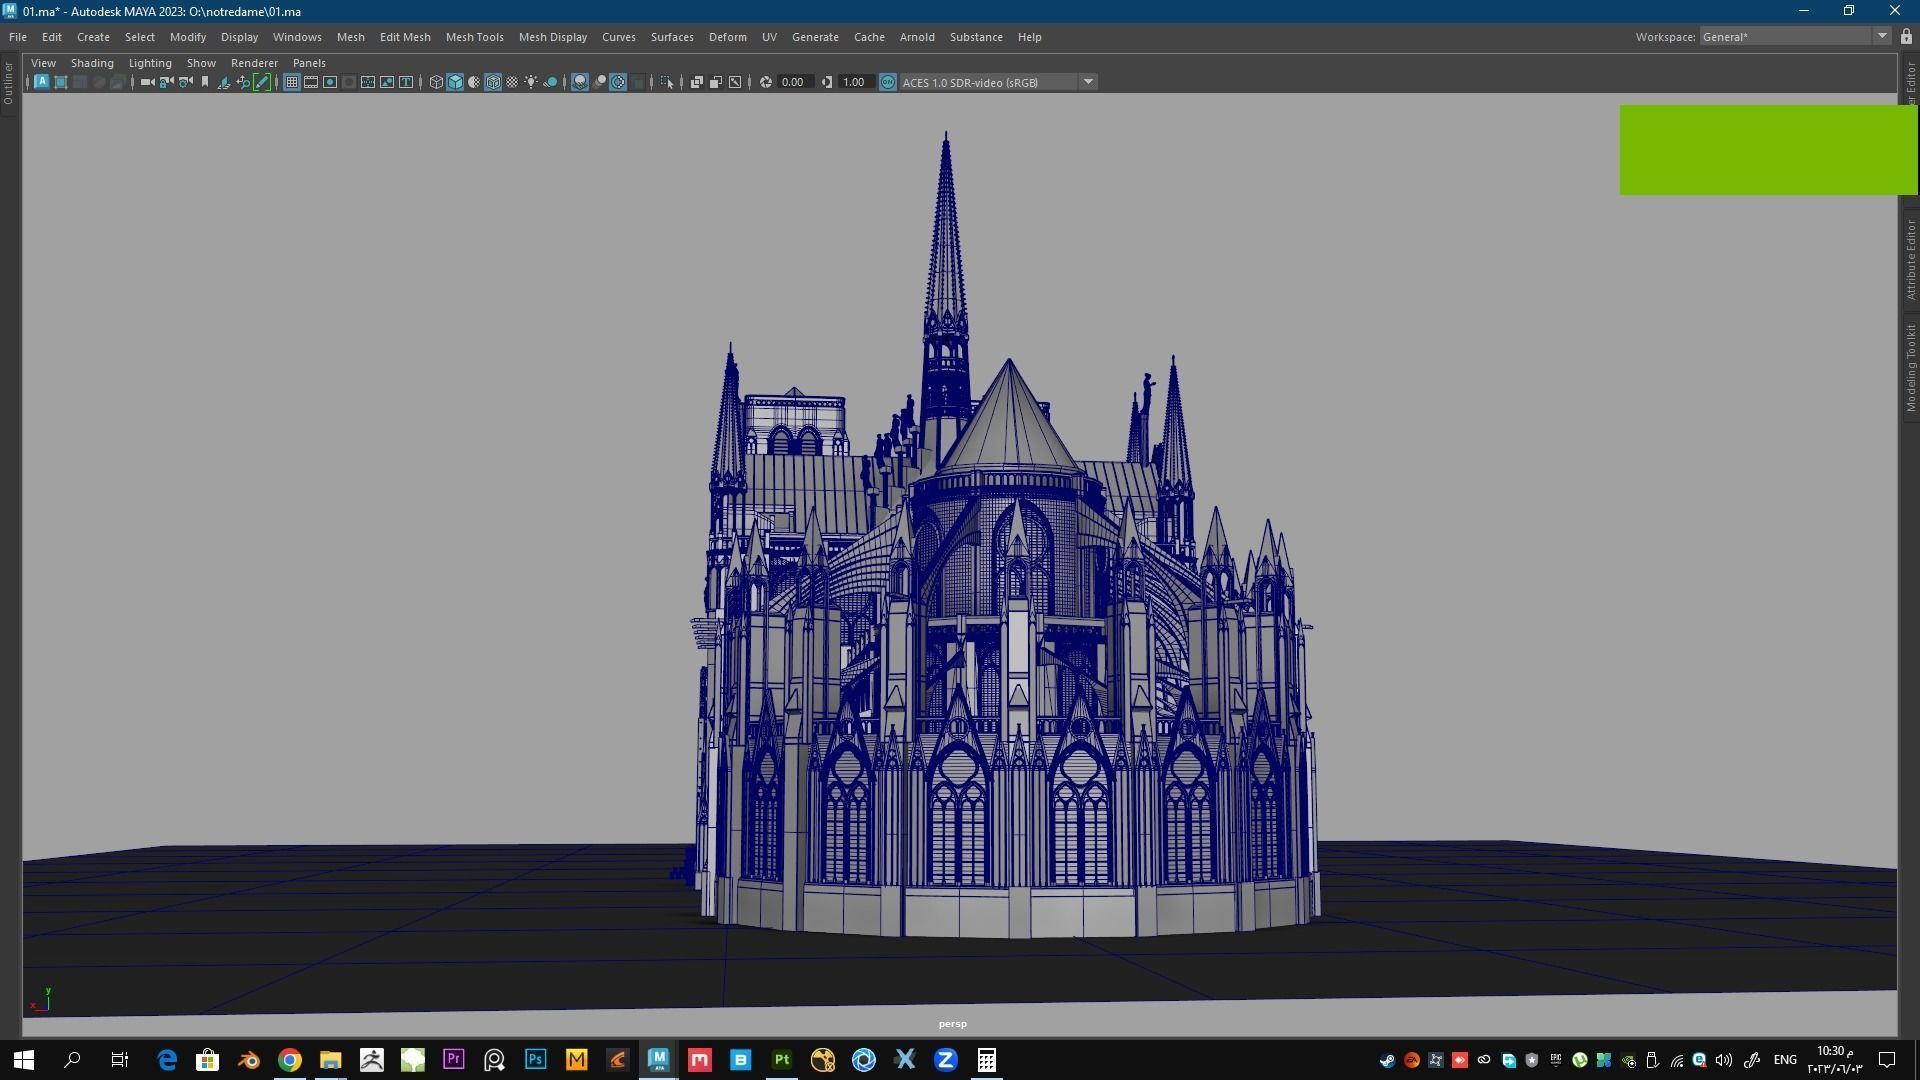Open the File menu
Viewport: 1920px width, 1080px height.
18,37
